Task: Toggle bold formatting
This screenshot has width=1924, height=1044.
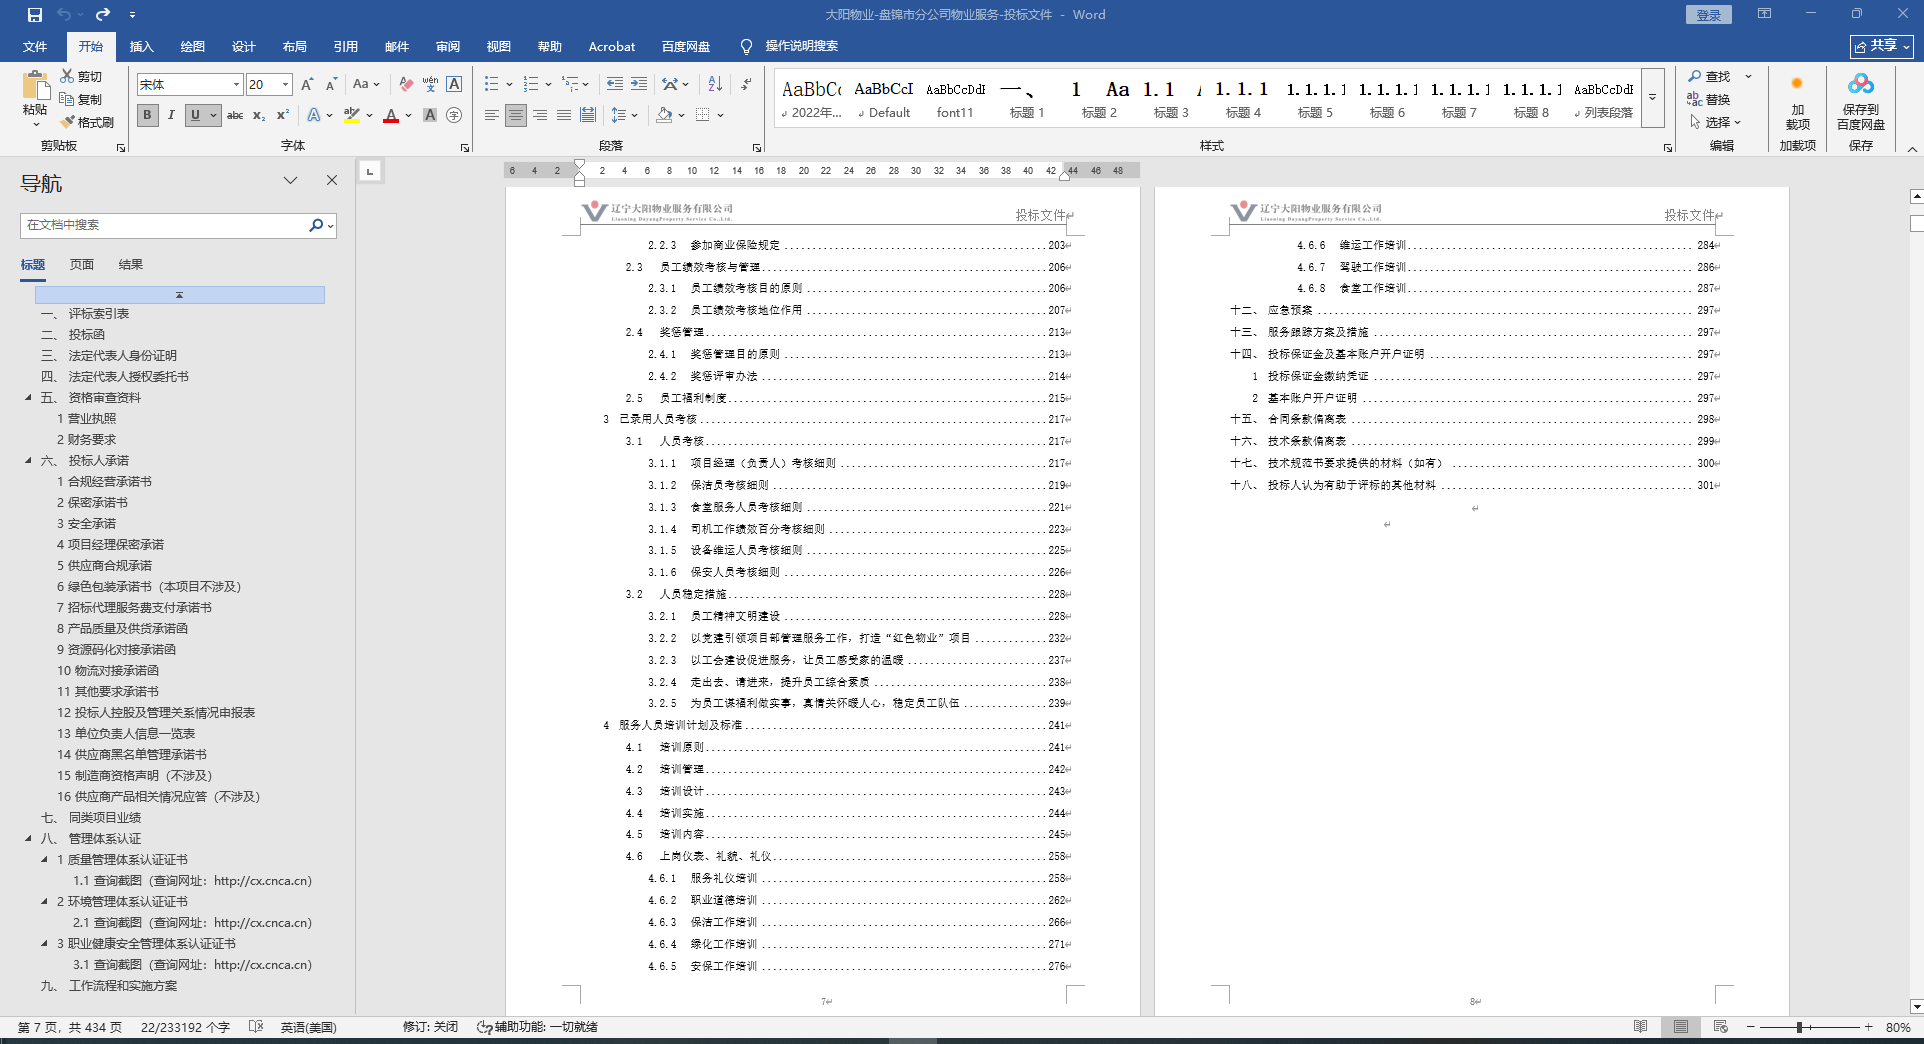Action: (x=148, y=115)
